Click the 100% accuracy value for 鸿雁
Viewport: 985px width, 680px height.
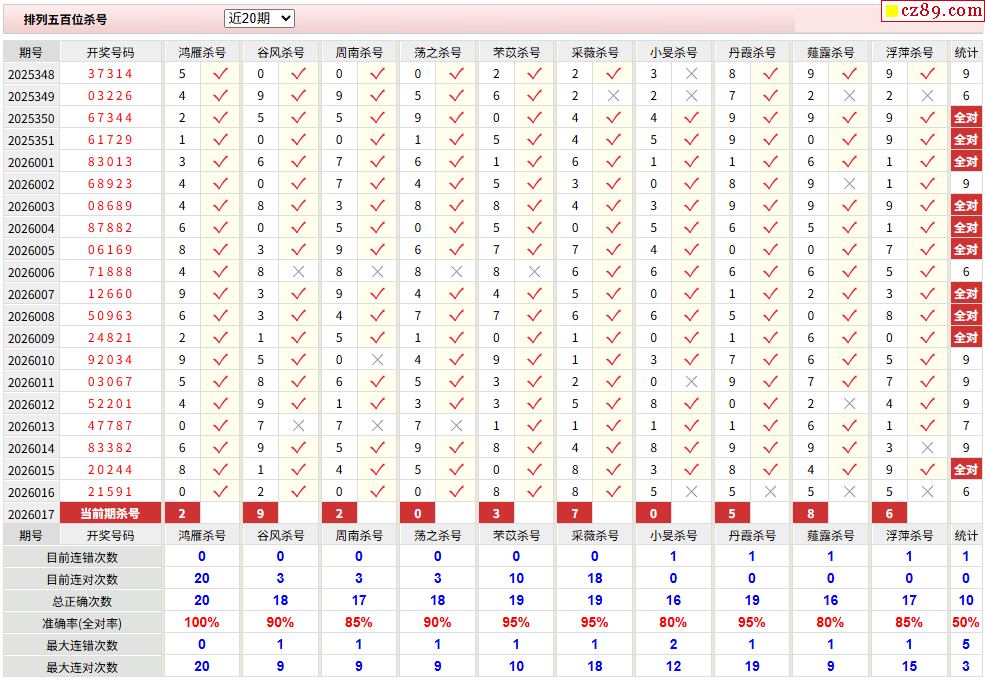202,622
